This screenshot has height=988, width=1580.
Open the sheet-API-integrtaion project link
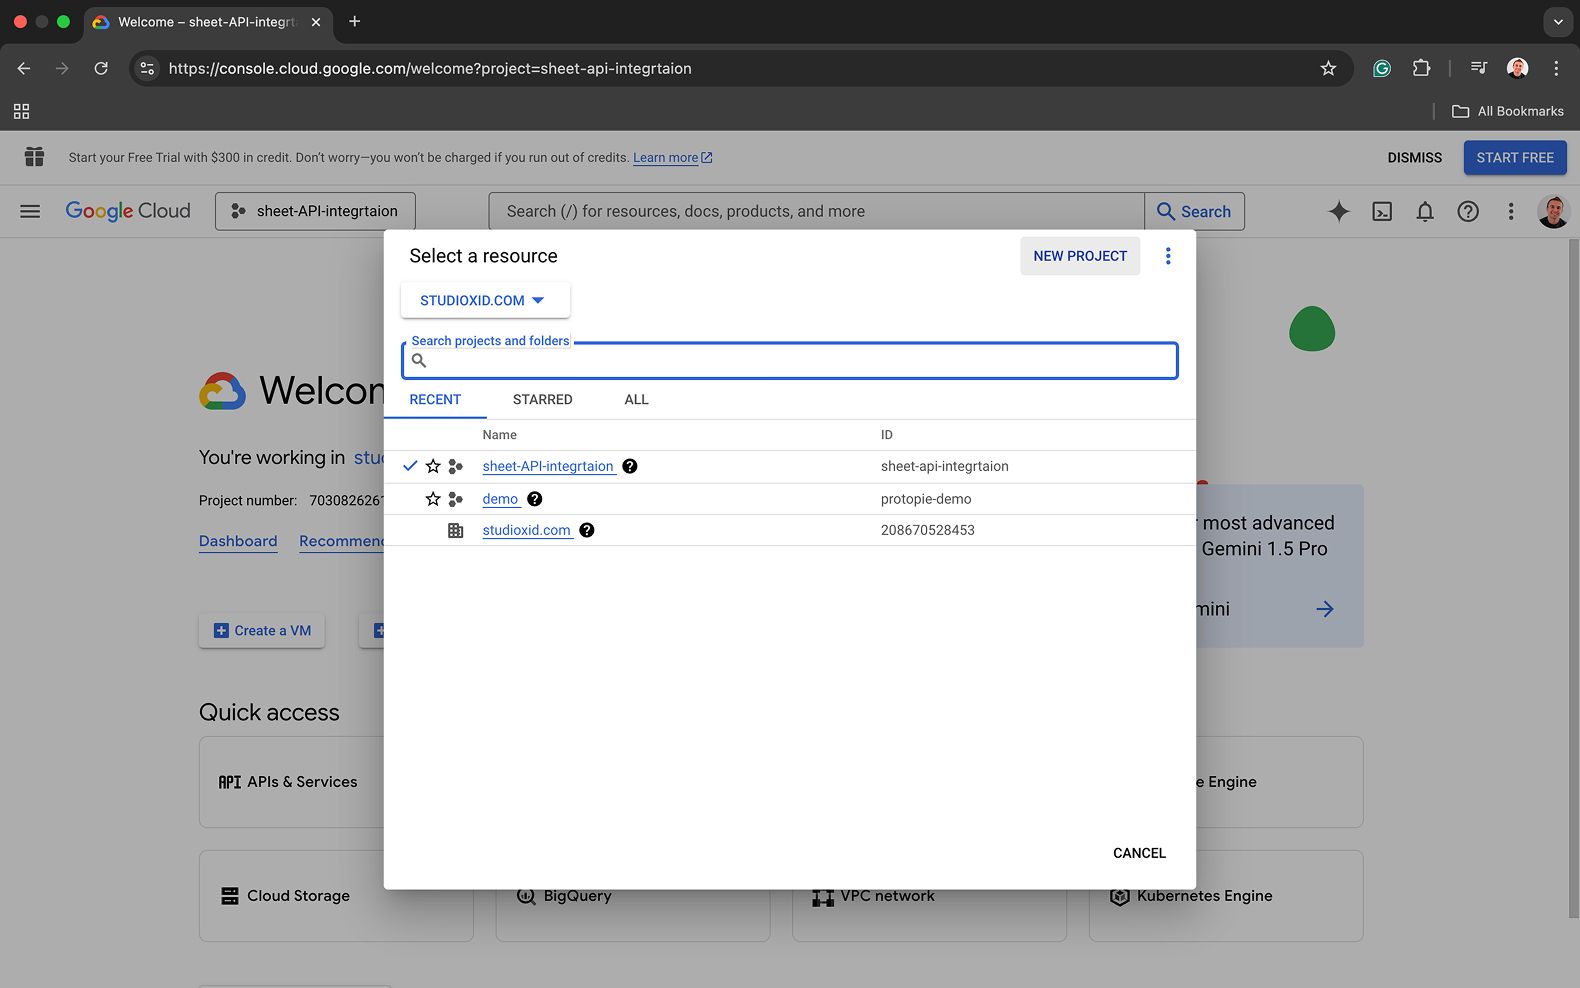[x=548, y=466]
